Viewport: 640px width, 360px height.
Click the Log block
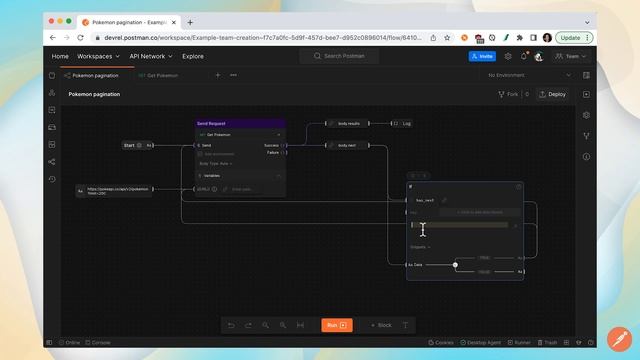[x=402, y=123]
